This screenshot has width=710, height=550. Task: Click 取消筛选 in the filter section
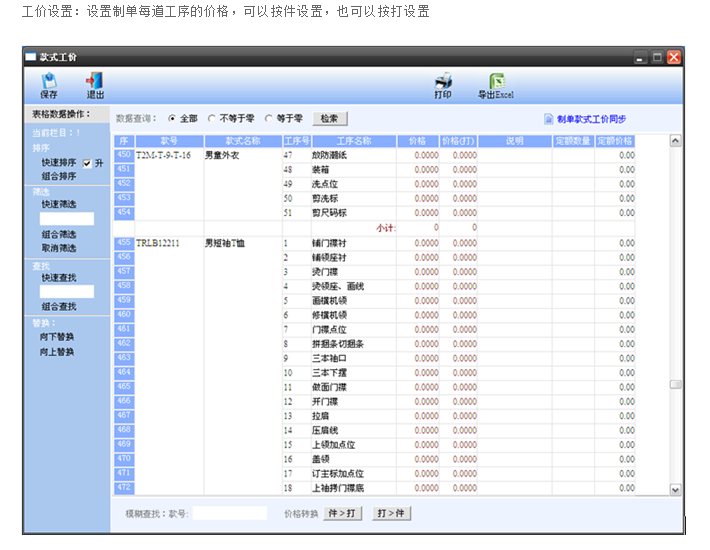pyautogui.click(x=58, y=248)
